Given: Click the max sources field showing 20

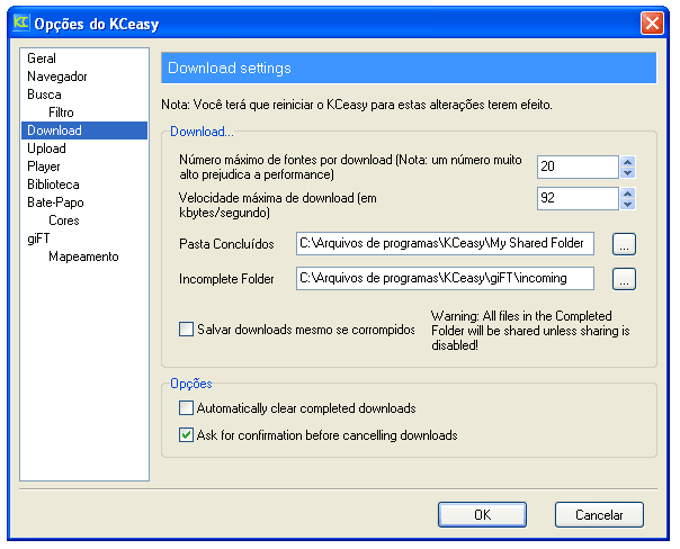Looking at the screenshot, I should [578, 167].
